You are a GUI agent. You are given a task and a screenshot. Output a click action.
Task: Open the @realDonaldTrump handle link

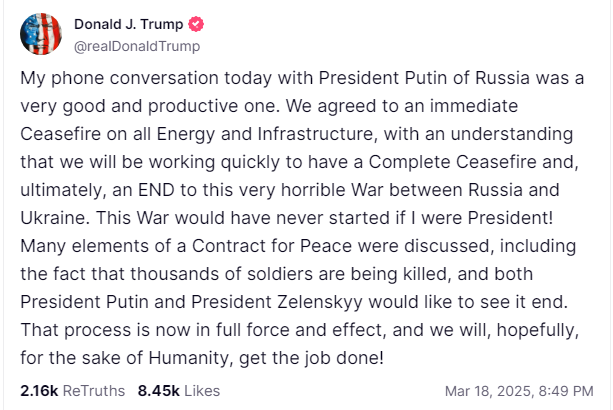137,45
